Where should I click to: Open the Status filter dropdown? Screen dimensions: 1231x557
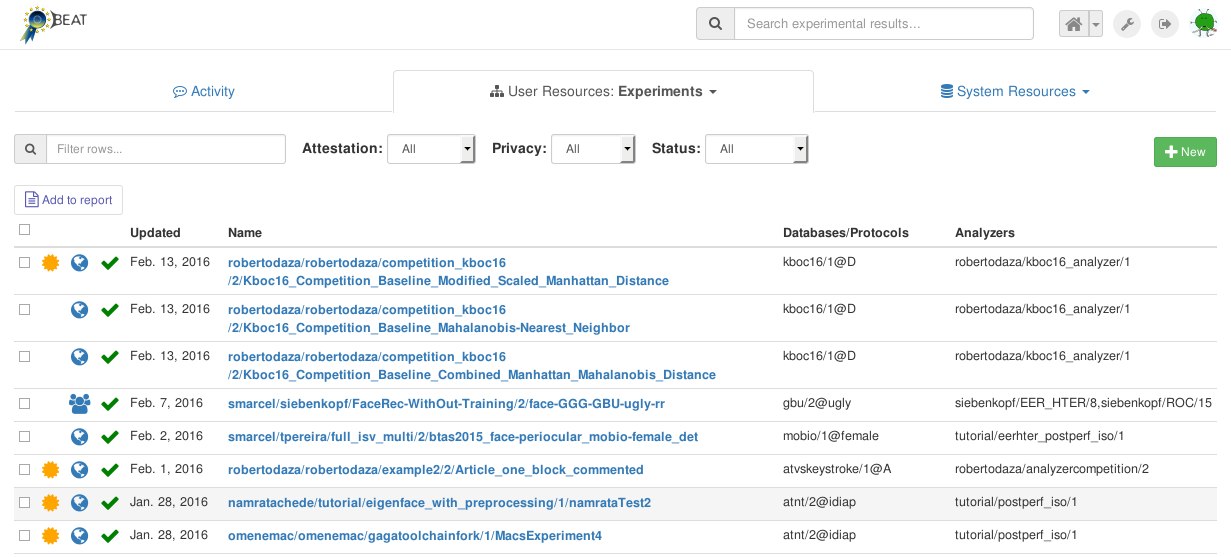point(756,149)
